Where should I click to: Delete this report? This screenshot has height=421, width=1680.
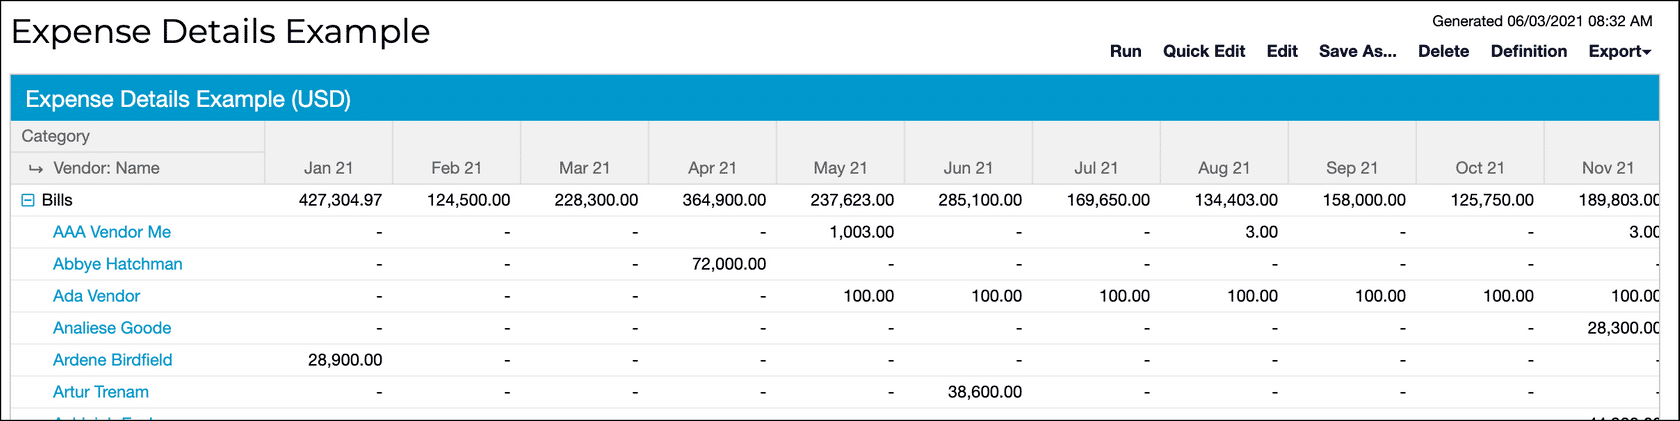pyautogui.click(x=1443, y=51)
